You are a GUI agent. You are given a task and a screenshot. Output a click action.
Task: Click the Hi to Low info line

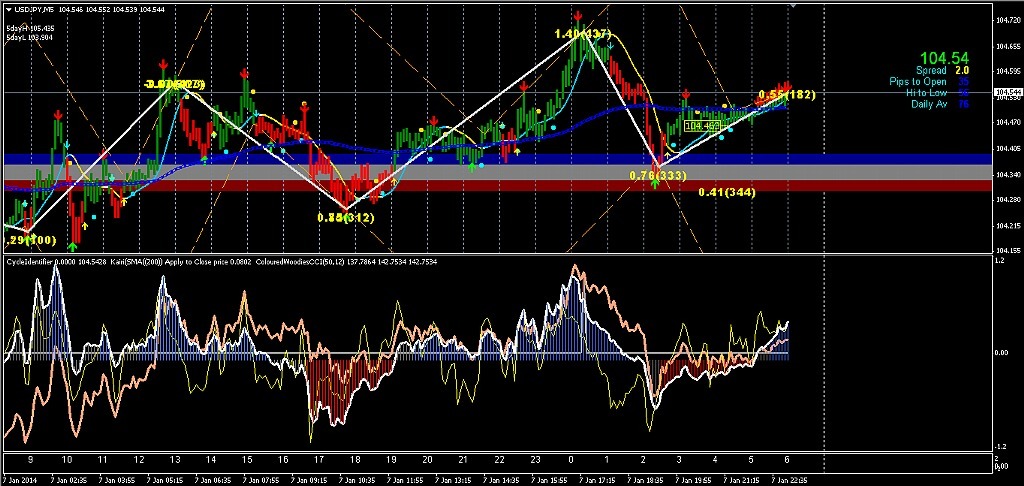click(x=940, y=93)
